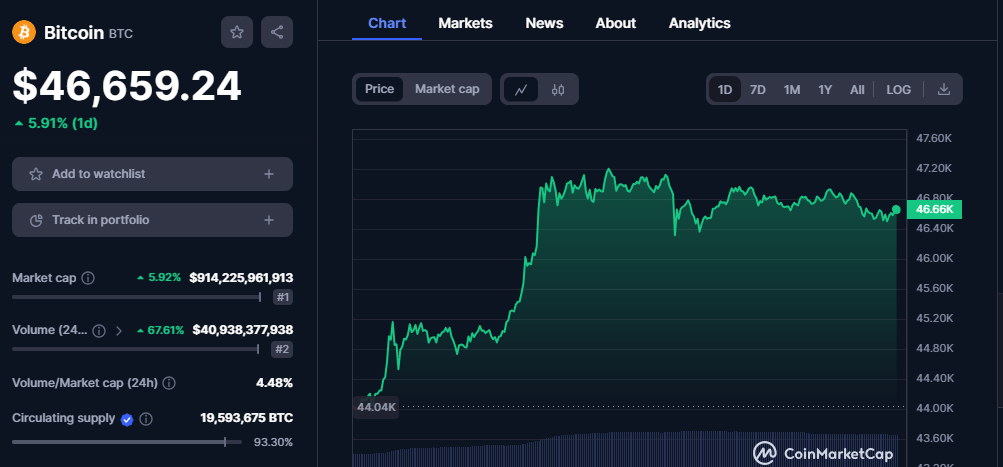This screenshot has height=467, width=1003.
Task: Click the BTC ticker symbol text
Action: 121,34
